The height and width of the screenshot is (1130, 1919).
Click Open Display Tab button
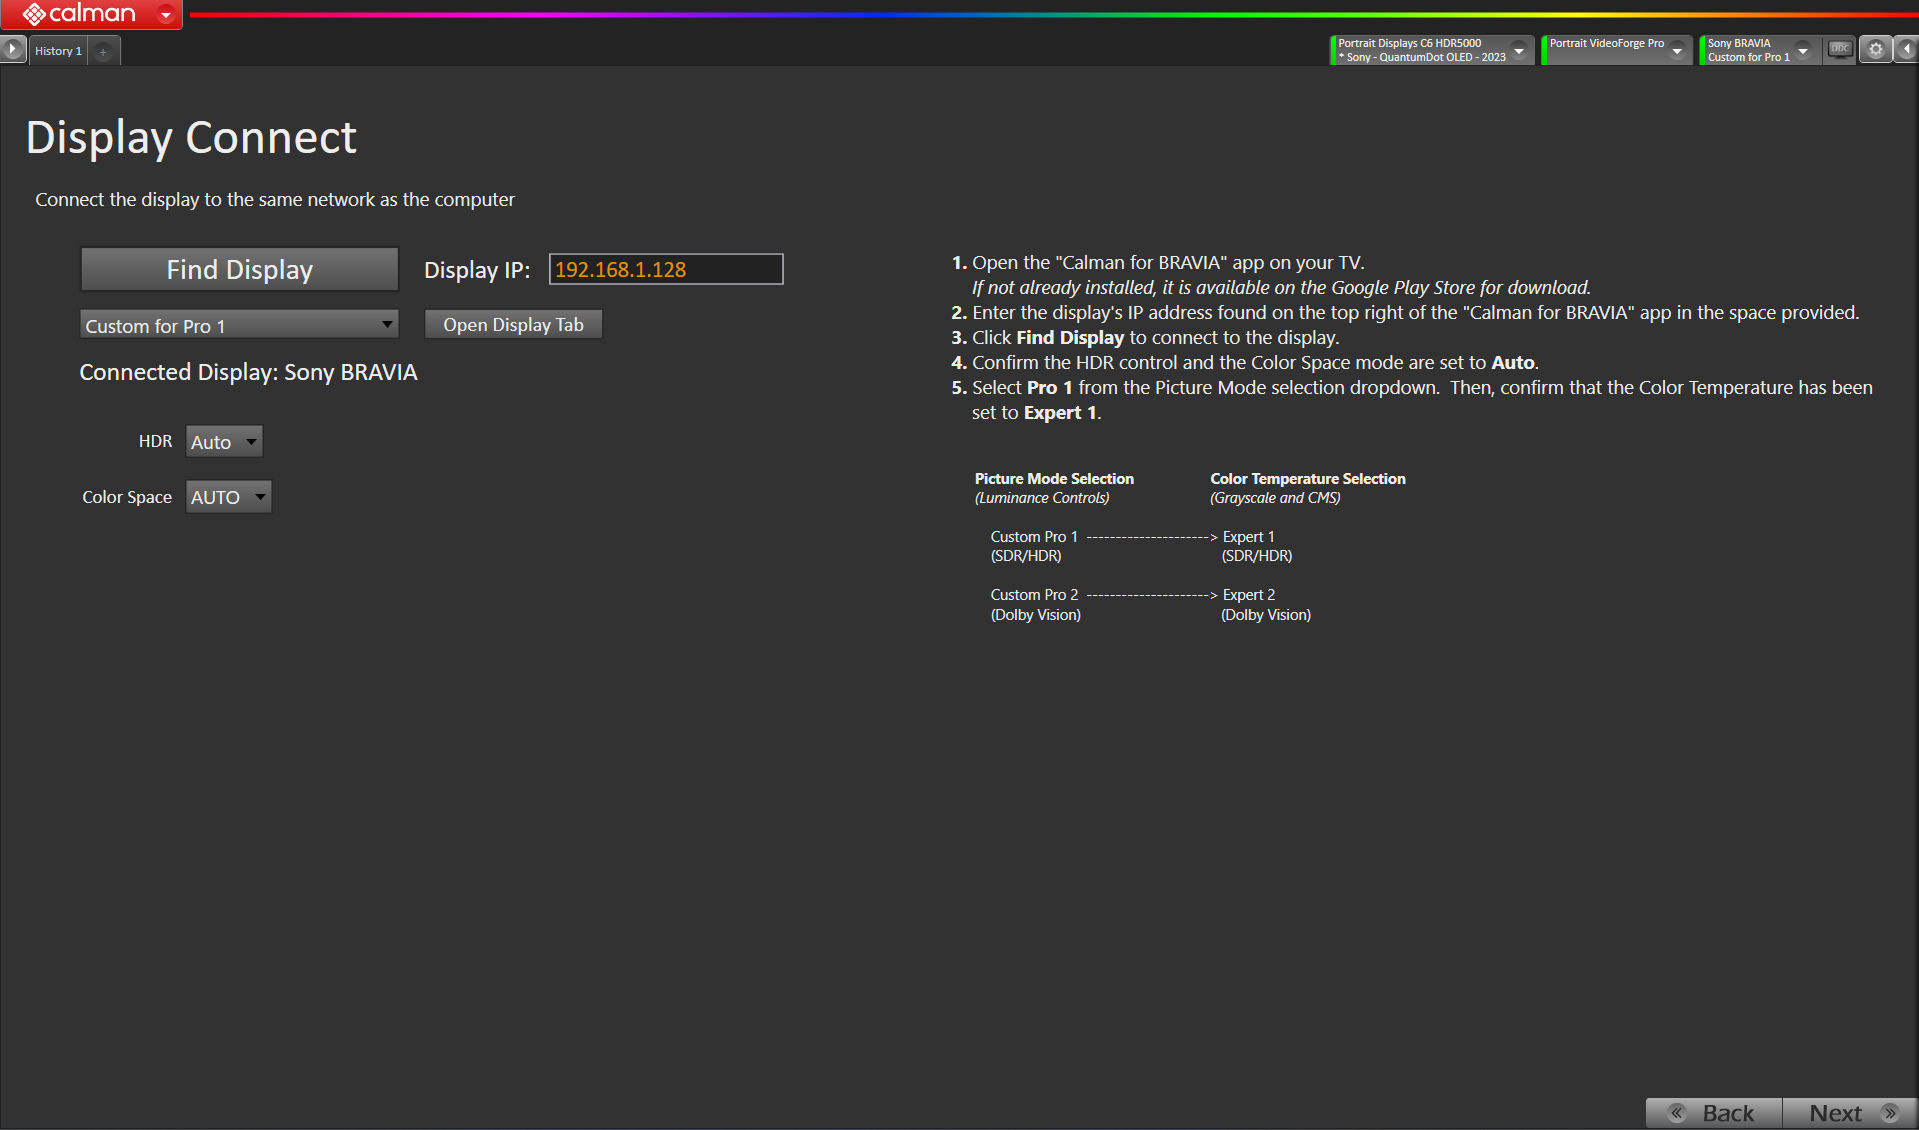pos(513,325)
